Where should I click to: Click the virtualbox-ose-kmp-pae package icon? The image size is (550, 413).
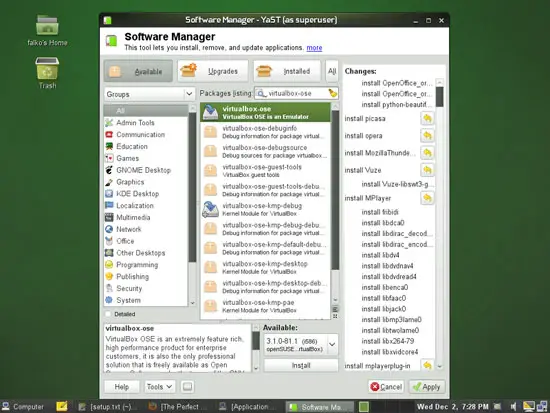pos(210,306)
